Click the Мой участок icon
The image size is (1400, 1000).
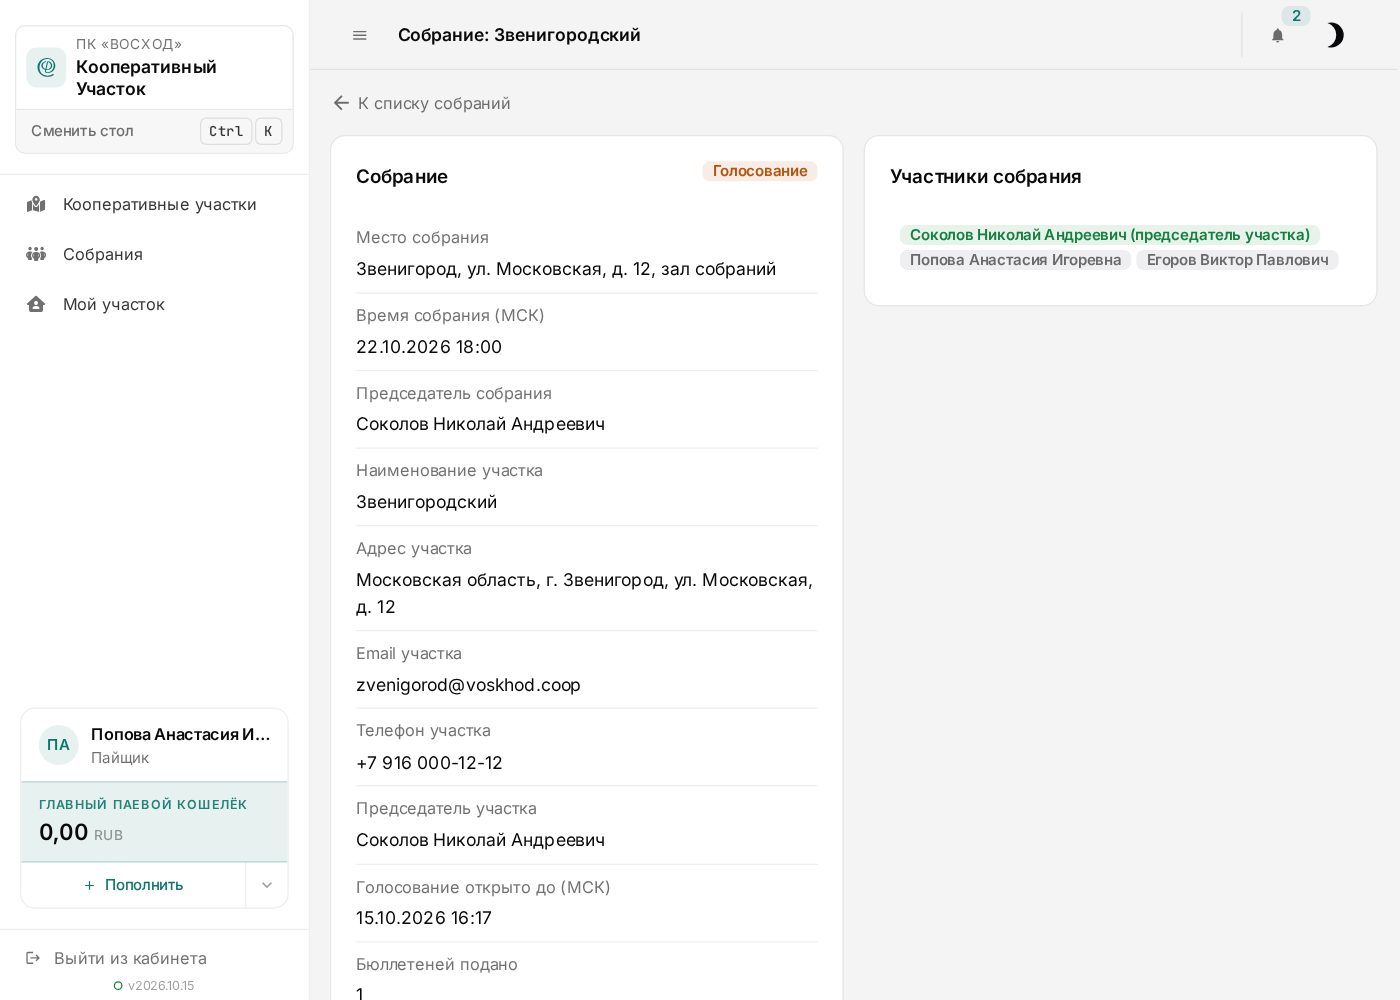[36, 304]
